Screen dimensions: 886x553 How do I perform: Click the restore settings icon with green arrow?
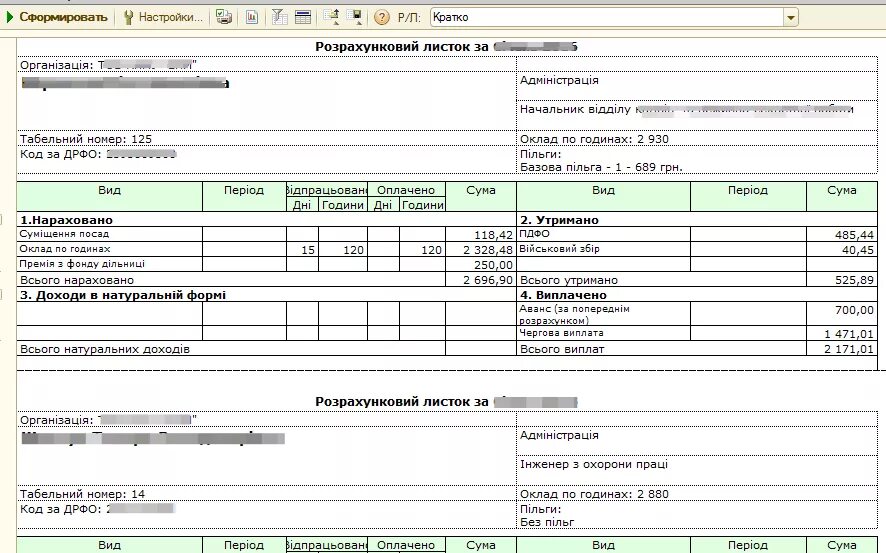point(331,17)
